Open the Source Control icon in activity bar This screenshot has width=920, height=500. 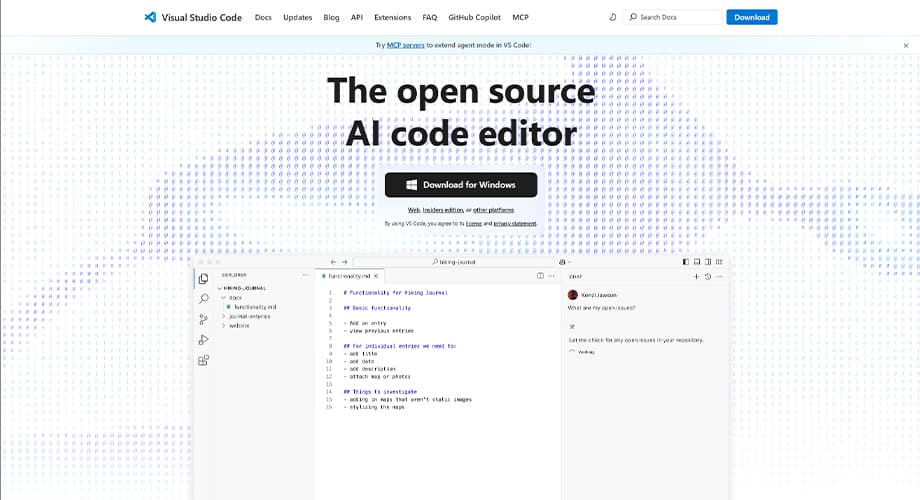coord(203,320)
